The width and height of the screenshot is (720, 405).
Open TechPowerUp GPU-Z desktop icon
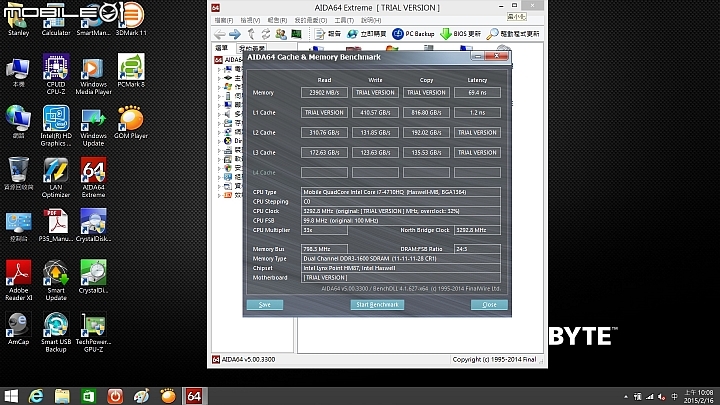(93, 332)
